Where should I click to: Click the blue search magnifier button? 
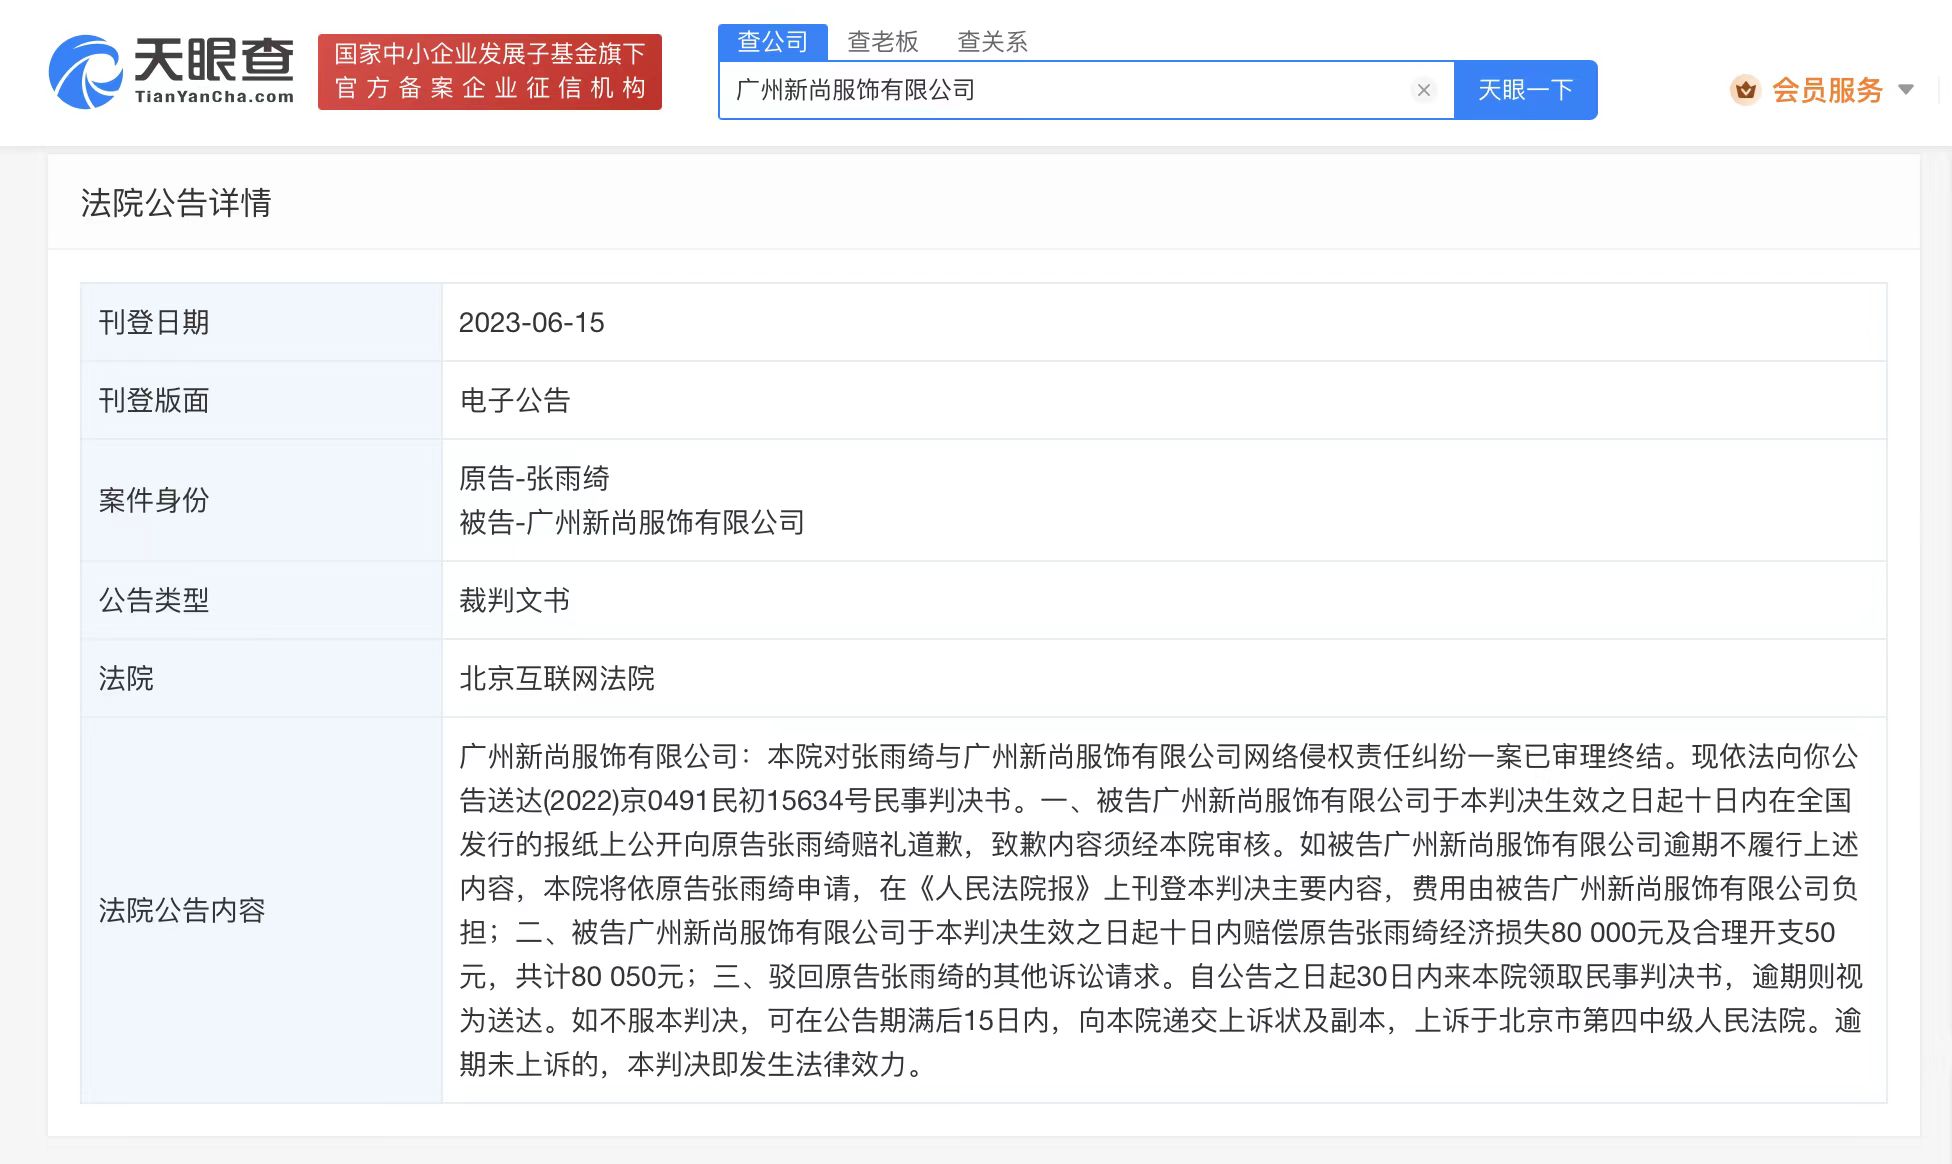1525,89
